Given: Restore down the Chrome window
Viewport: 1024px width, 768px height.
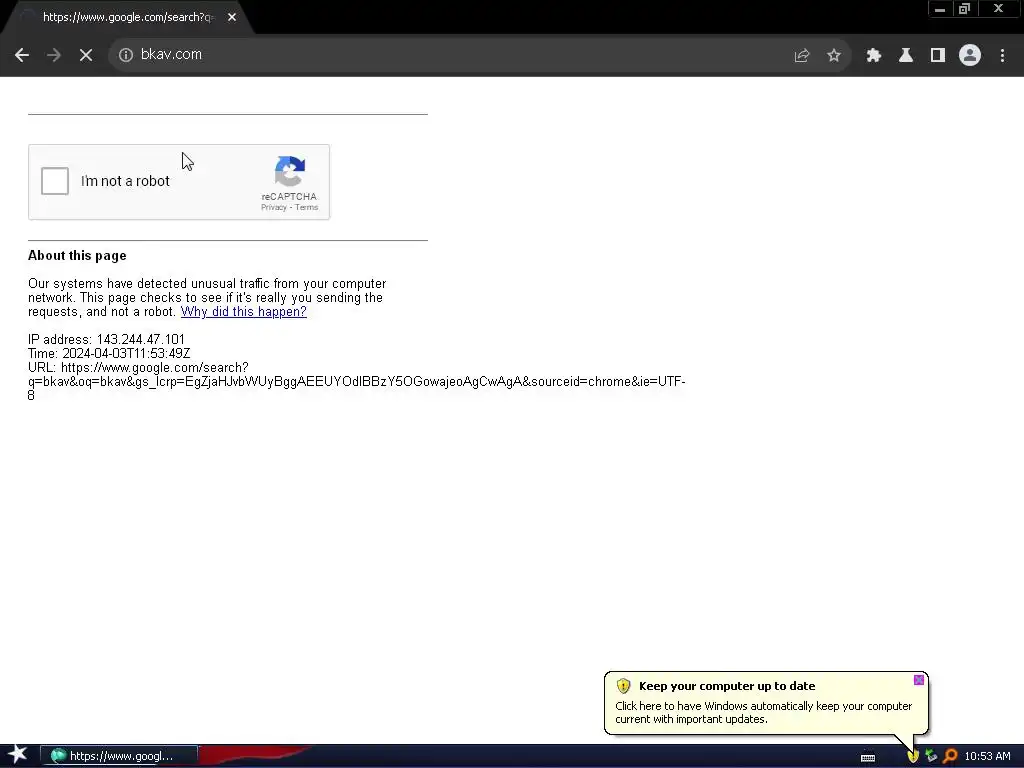Looking at the screenshot, I should pyautogui.click(x=965, y=9).
